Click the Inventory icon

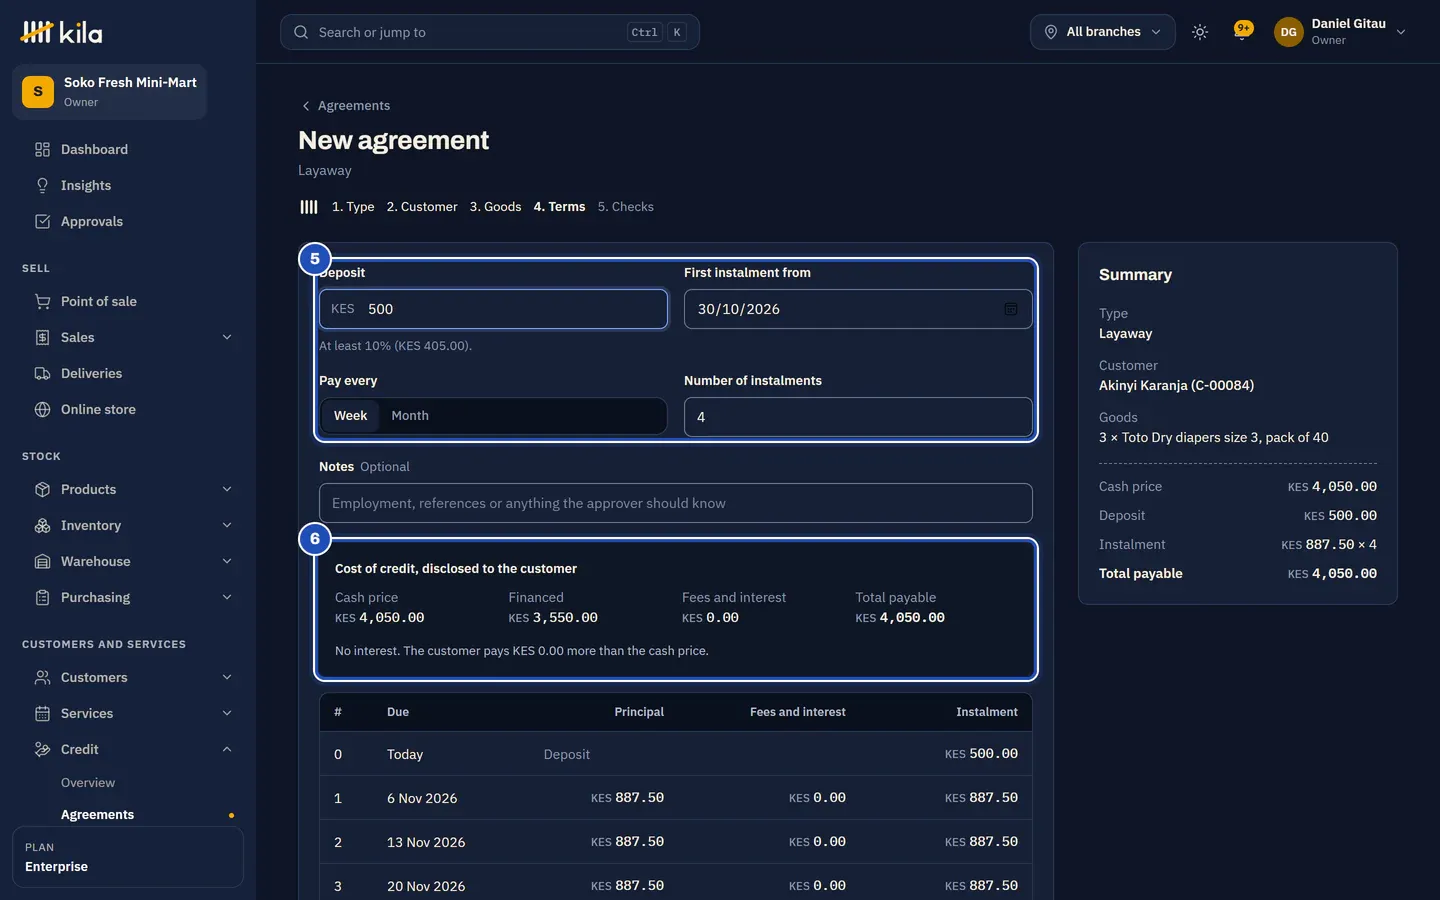pos(42,526)
